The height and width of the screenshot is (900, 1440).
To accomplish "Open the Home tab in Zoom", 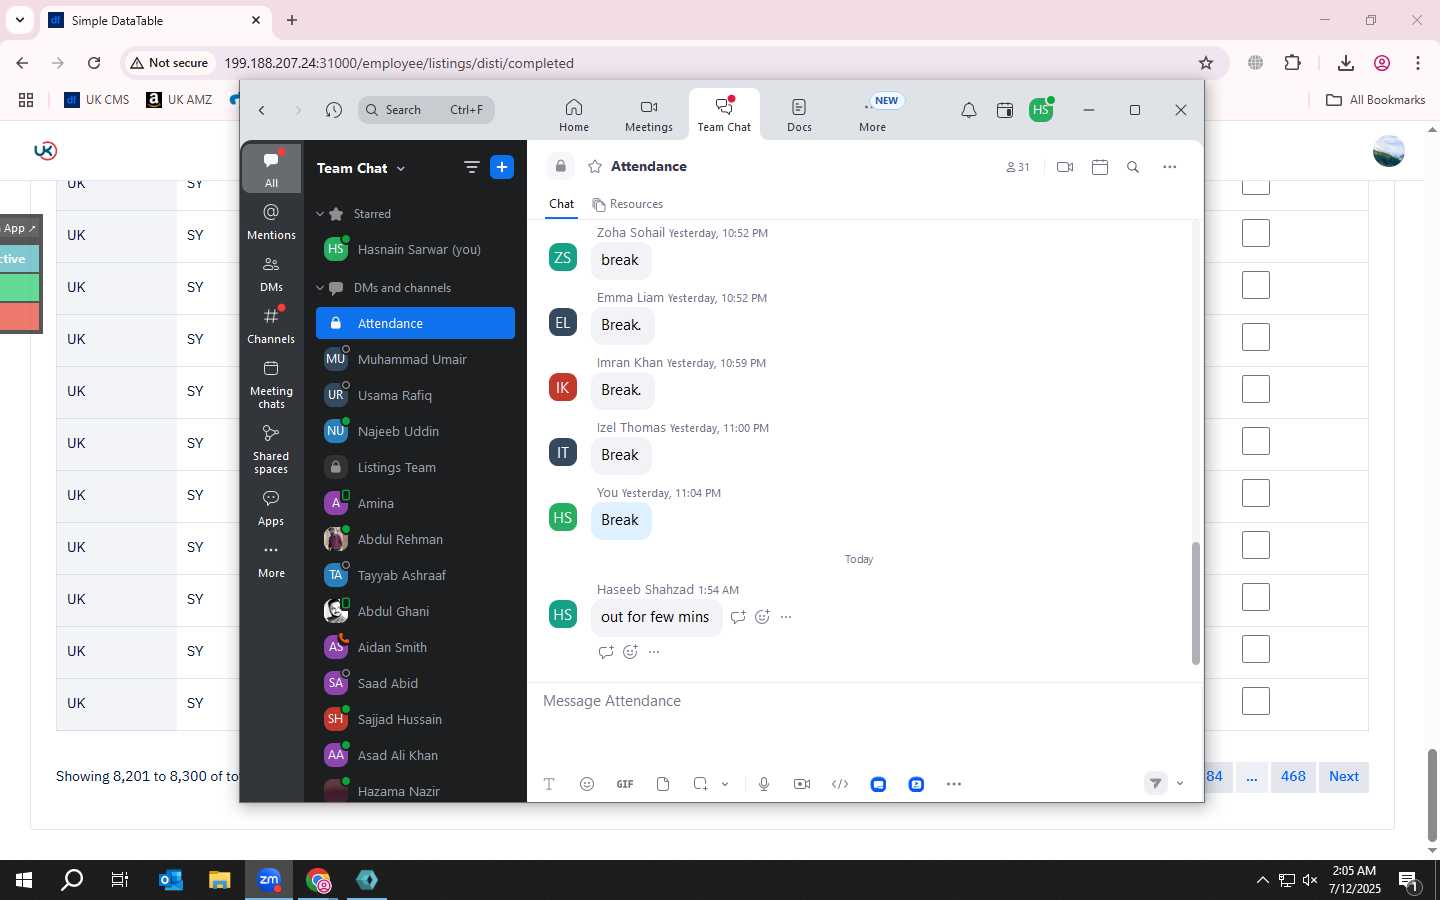I will click(x=573, y=114).
